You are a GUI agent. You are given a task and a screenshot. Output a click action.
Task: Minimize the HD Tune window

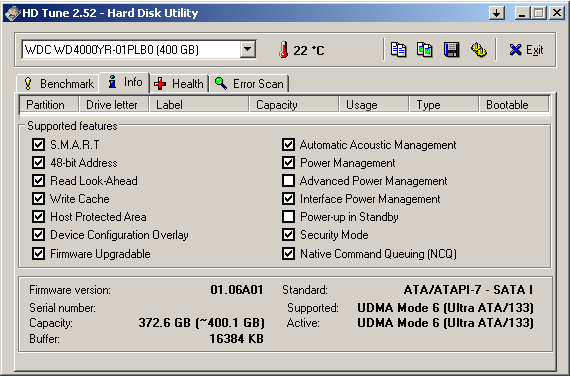[x=522, y=13]
